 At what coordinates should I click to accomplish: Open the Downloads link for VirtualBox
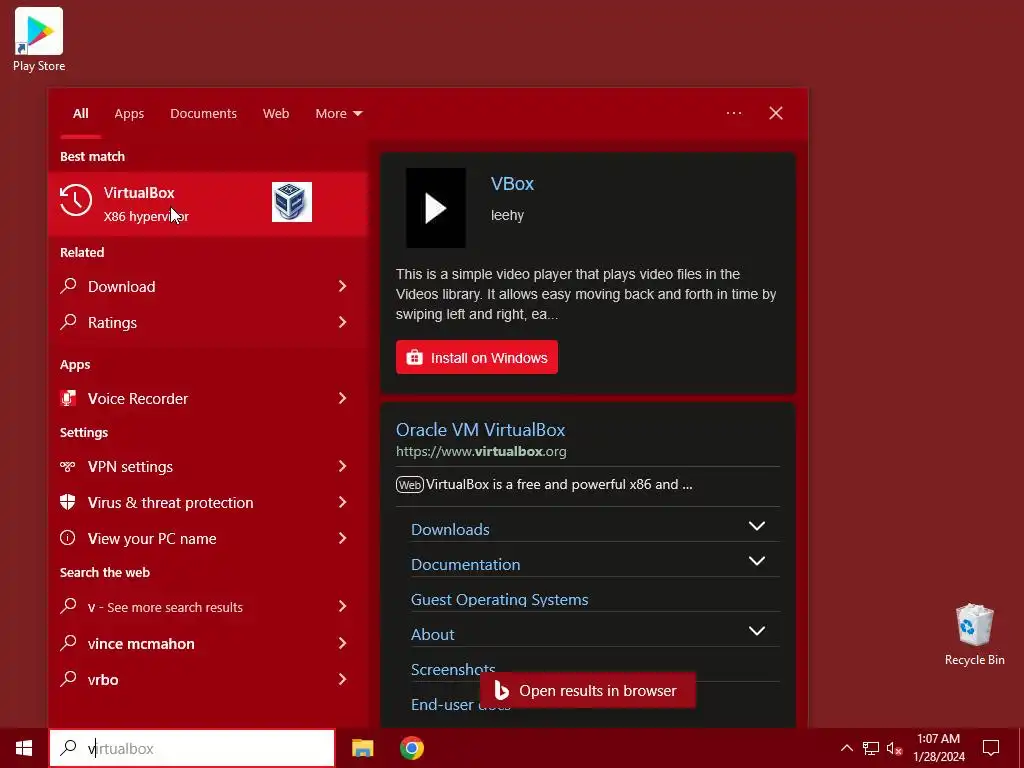click(x=450, y=529)
